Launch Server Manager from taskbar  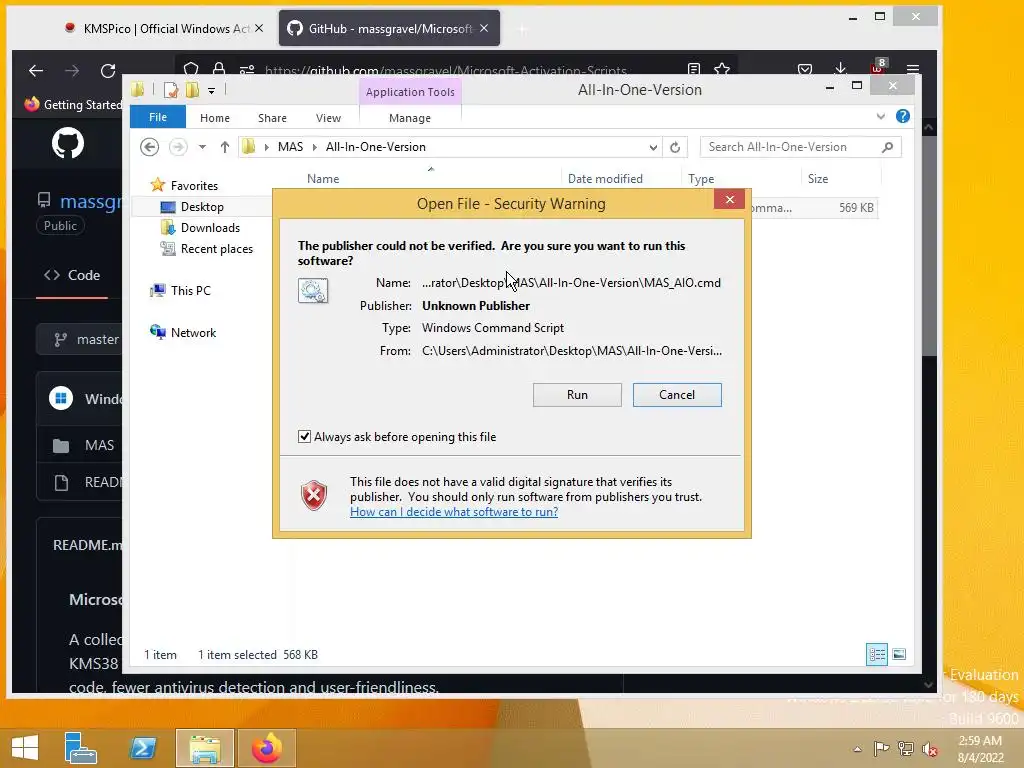click(81, 748)
